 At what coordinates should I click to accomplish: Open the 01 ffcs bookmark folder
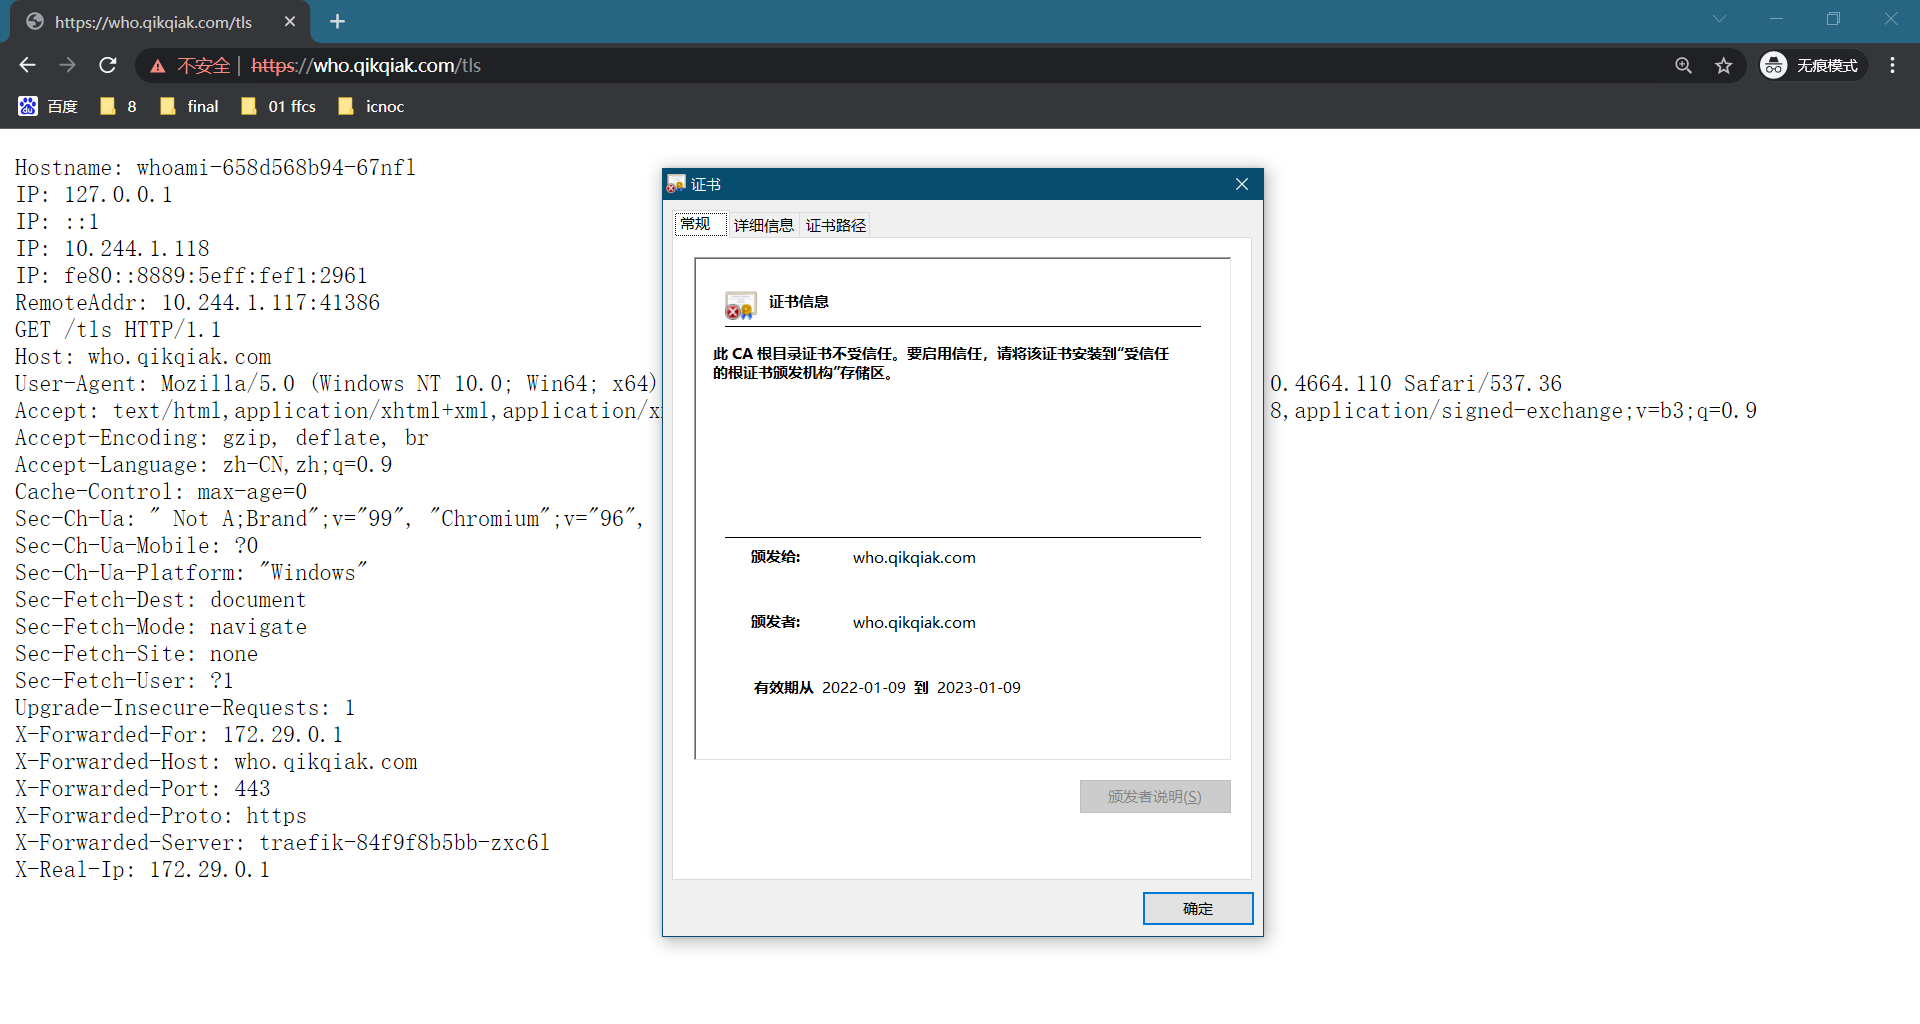coord(279,106)
